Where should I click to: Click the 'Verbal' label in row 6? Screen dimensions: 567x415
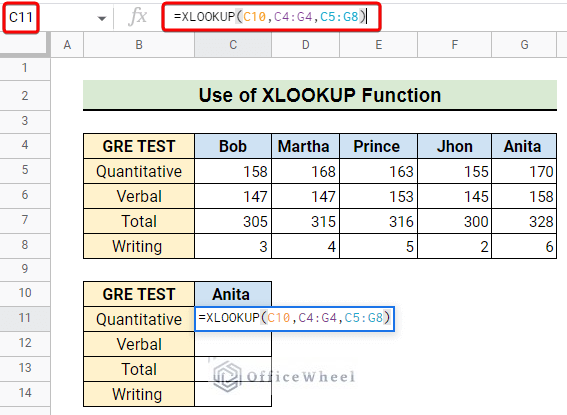click(x=139, y=196)
